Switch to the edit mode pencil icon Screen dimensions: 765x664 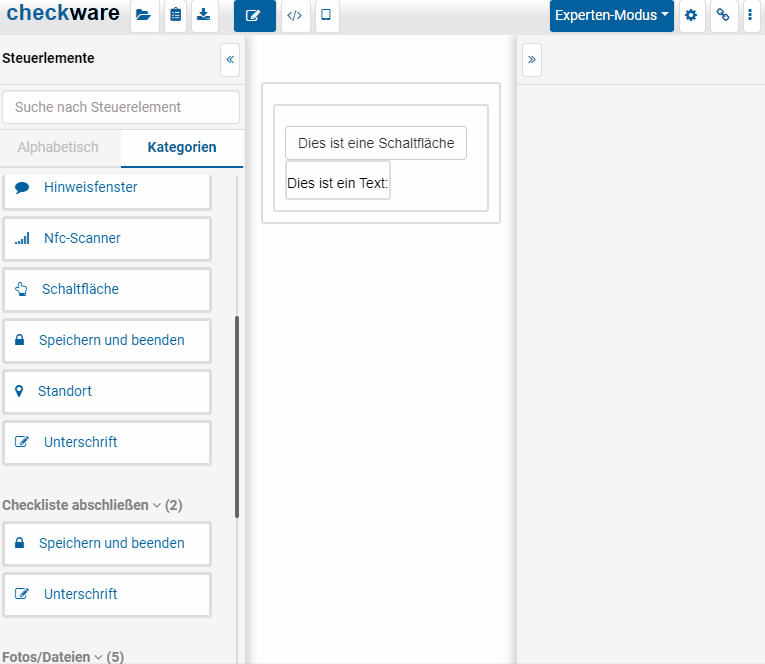tap(254, 16)
